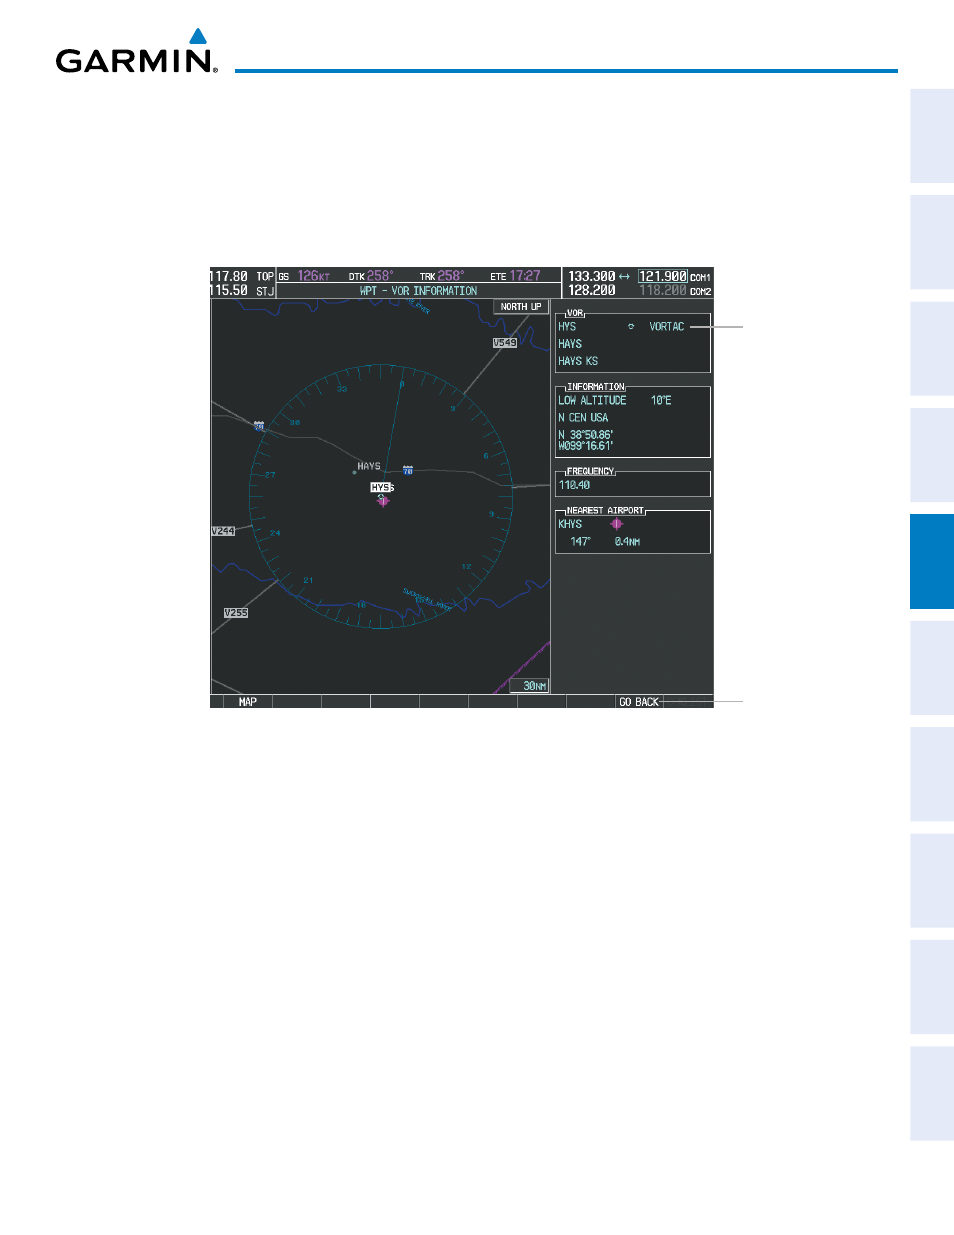Click the KHYS airport symbol in Nearest Airport
The image size is (954, 1235).
[616, 524]
